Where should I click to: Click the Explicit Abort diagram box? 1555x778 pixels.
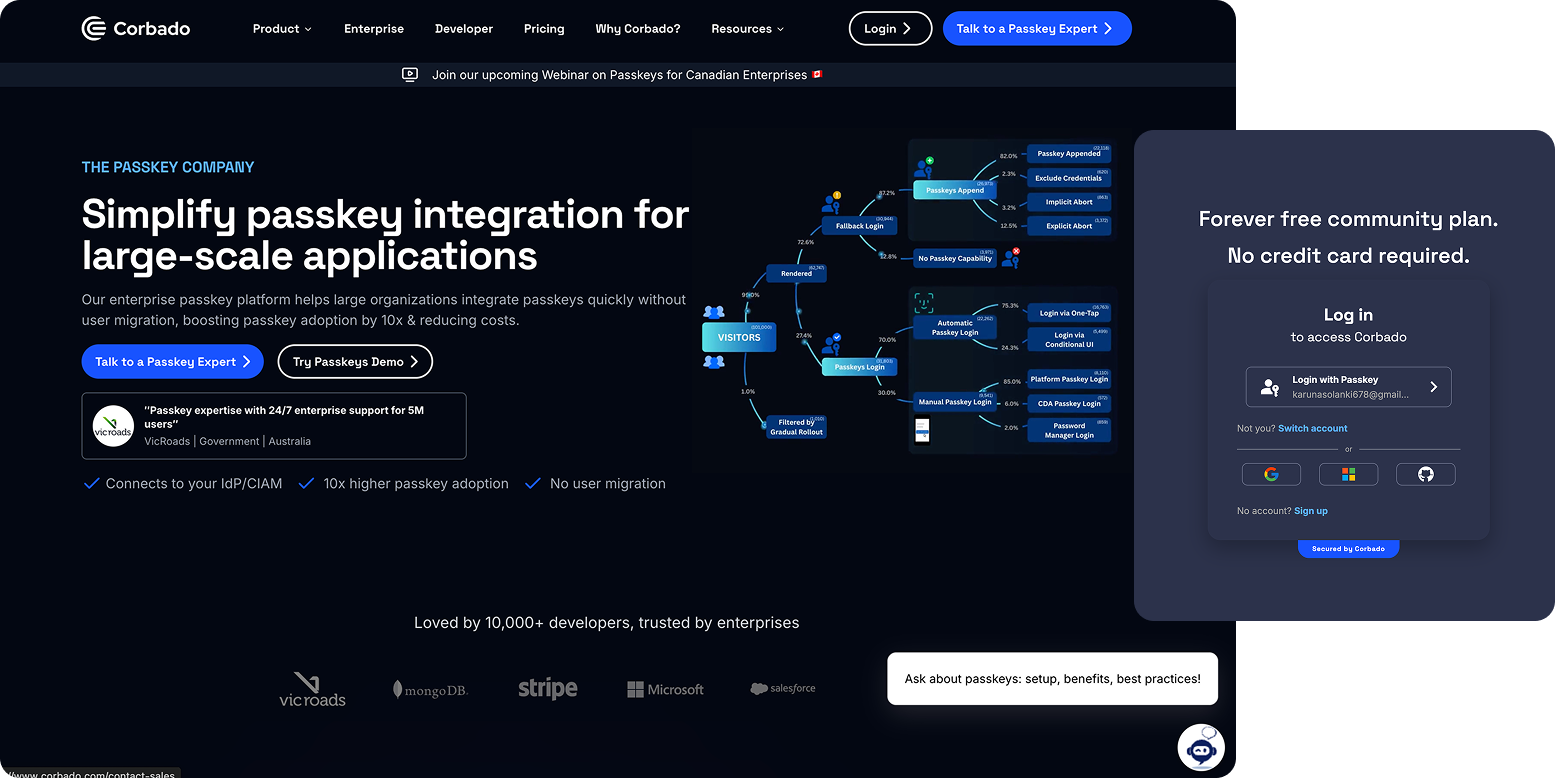[1069, 226]
